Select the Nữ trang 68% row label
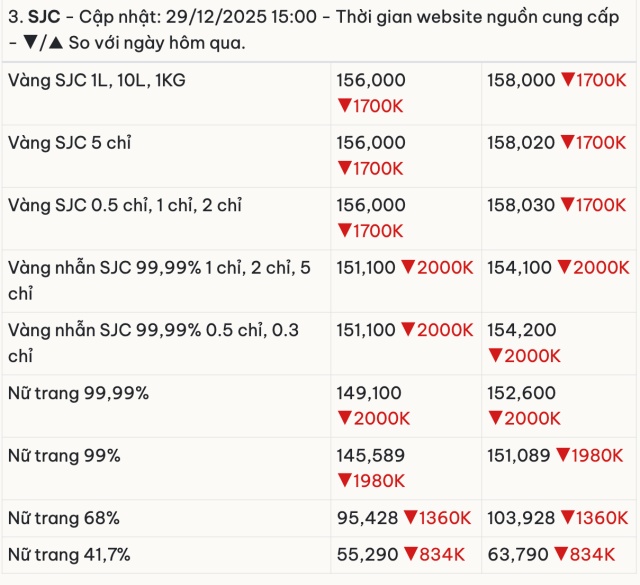 click(64, 518)
